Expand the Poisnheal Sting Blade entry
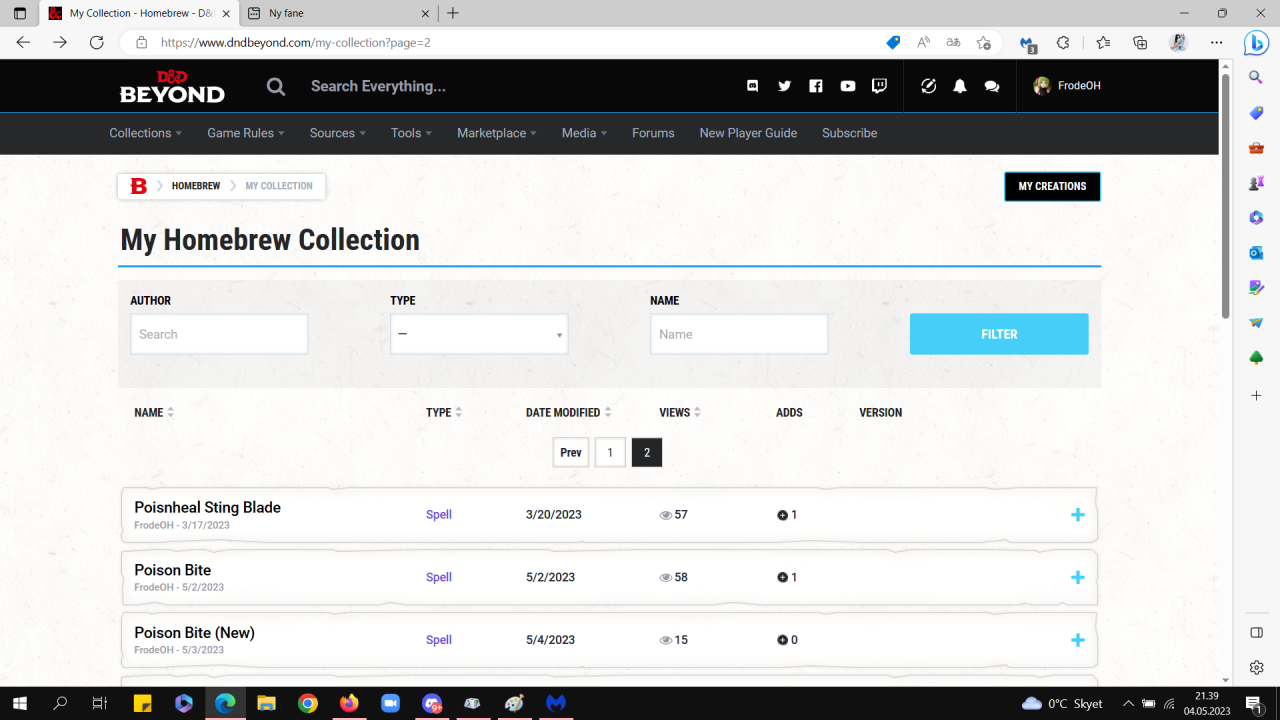 pos(1077,515)
